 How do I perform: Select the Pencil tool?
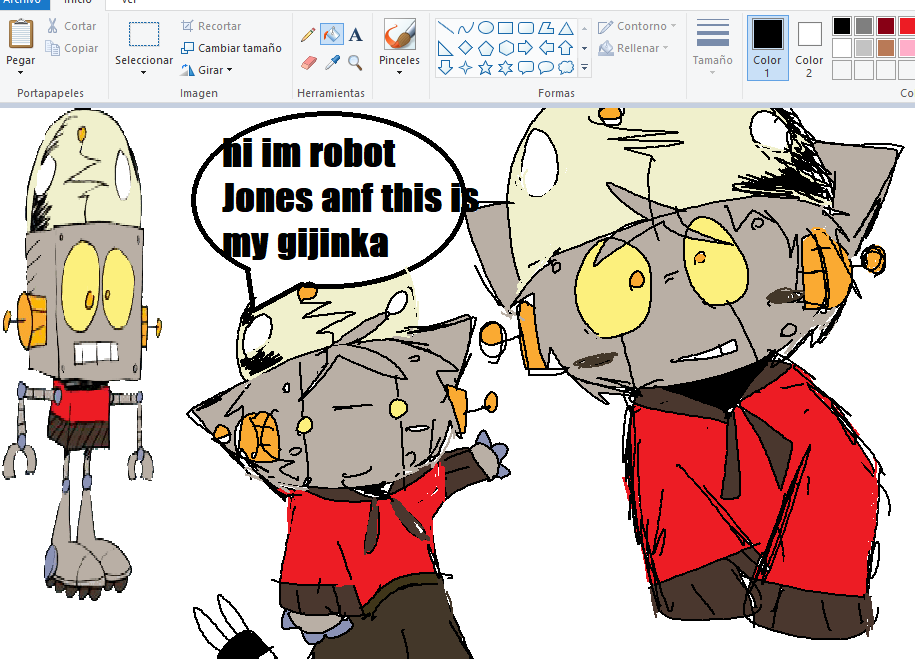coord(308,34)
